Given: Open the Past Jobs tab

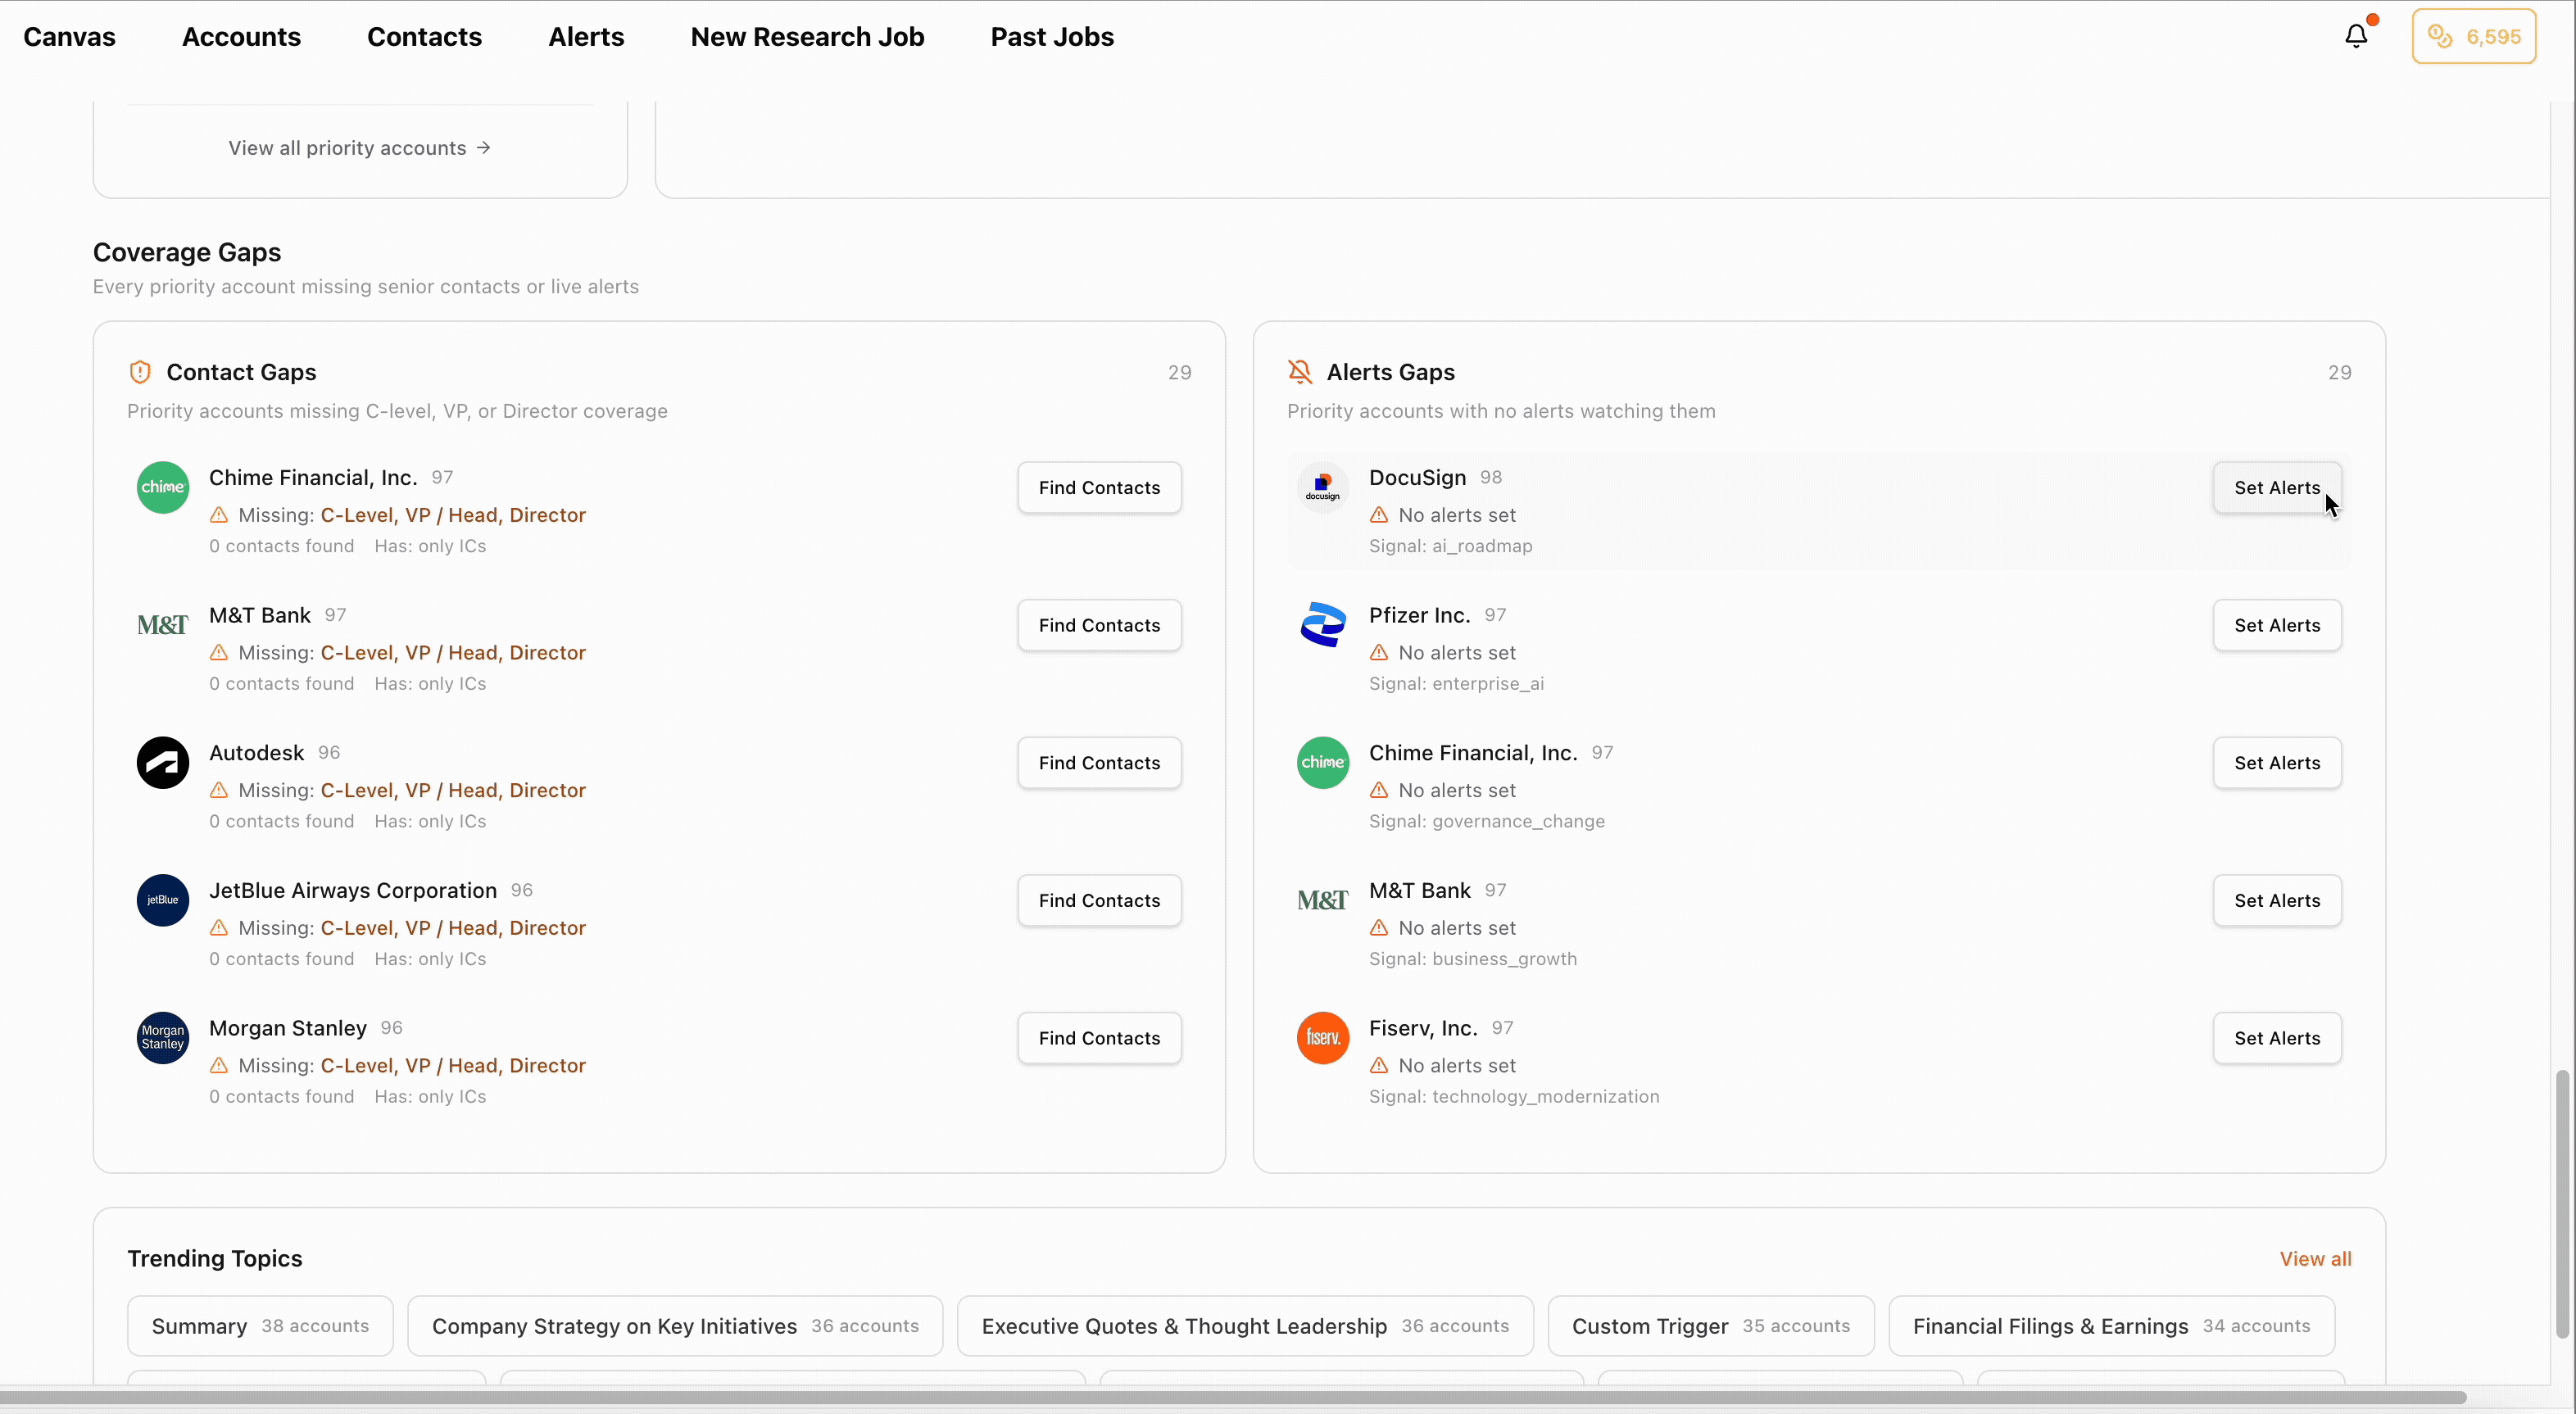Looking at the screenshot, I should 1052,37.
